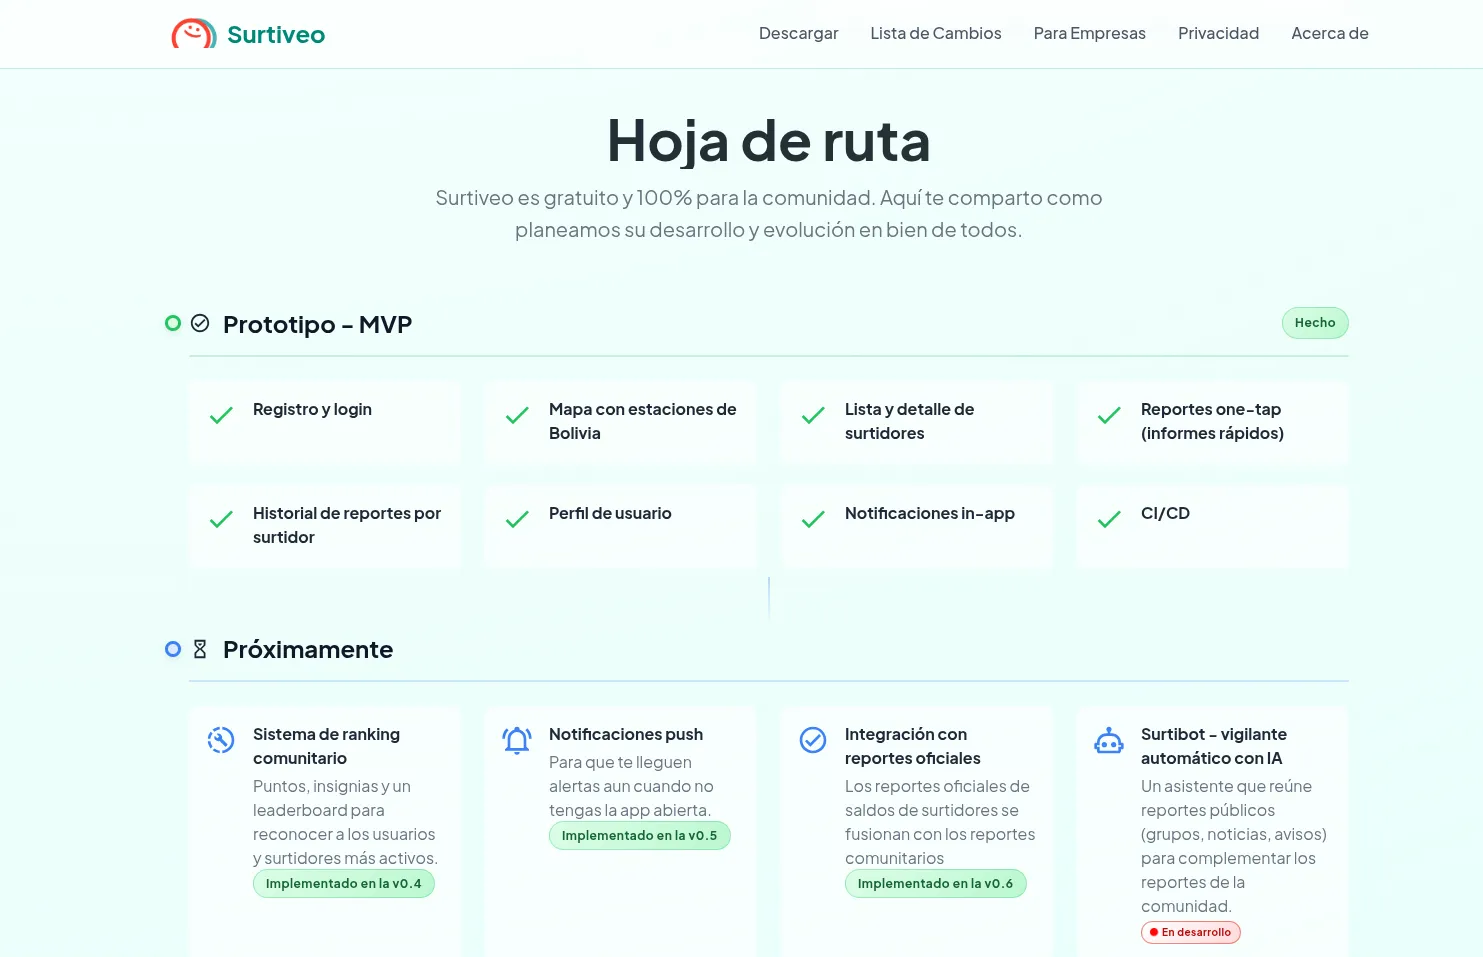Click the En desarrollo status badge on Surtibot
The height and width of the screenshot is (957, 1483).
(x=1190, y=932)
